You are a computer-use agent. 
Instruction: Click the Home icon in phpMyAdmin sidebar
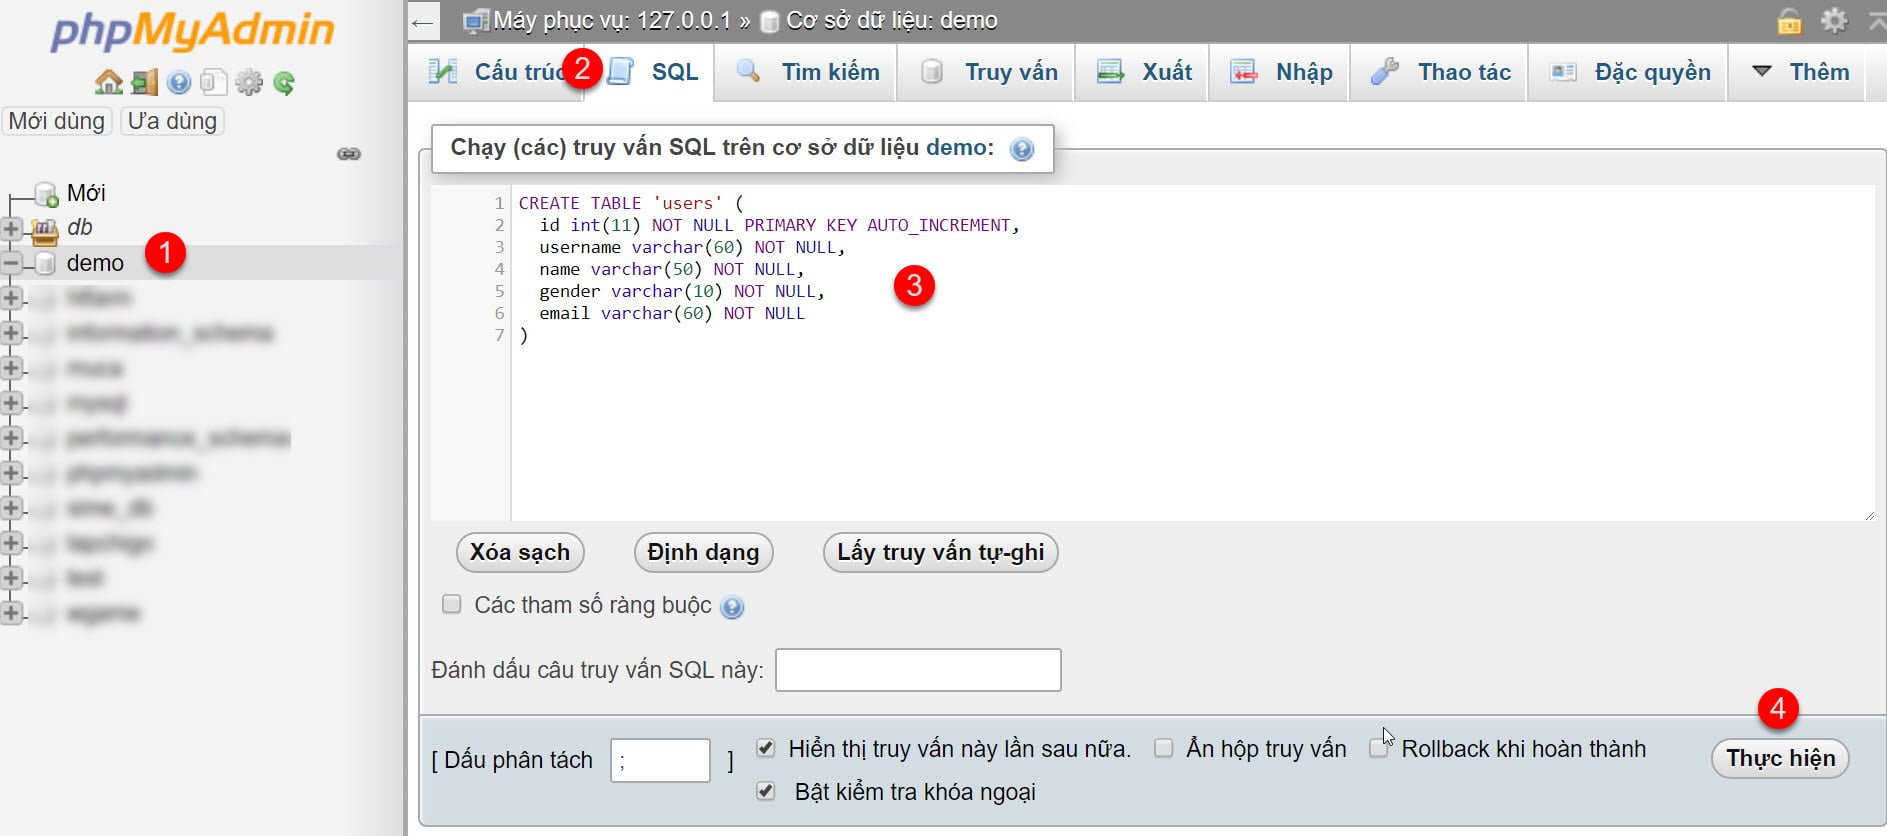pos(108,82)
